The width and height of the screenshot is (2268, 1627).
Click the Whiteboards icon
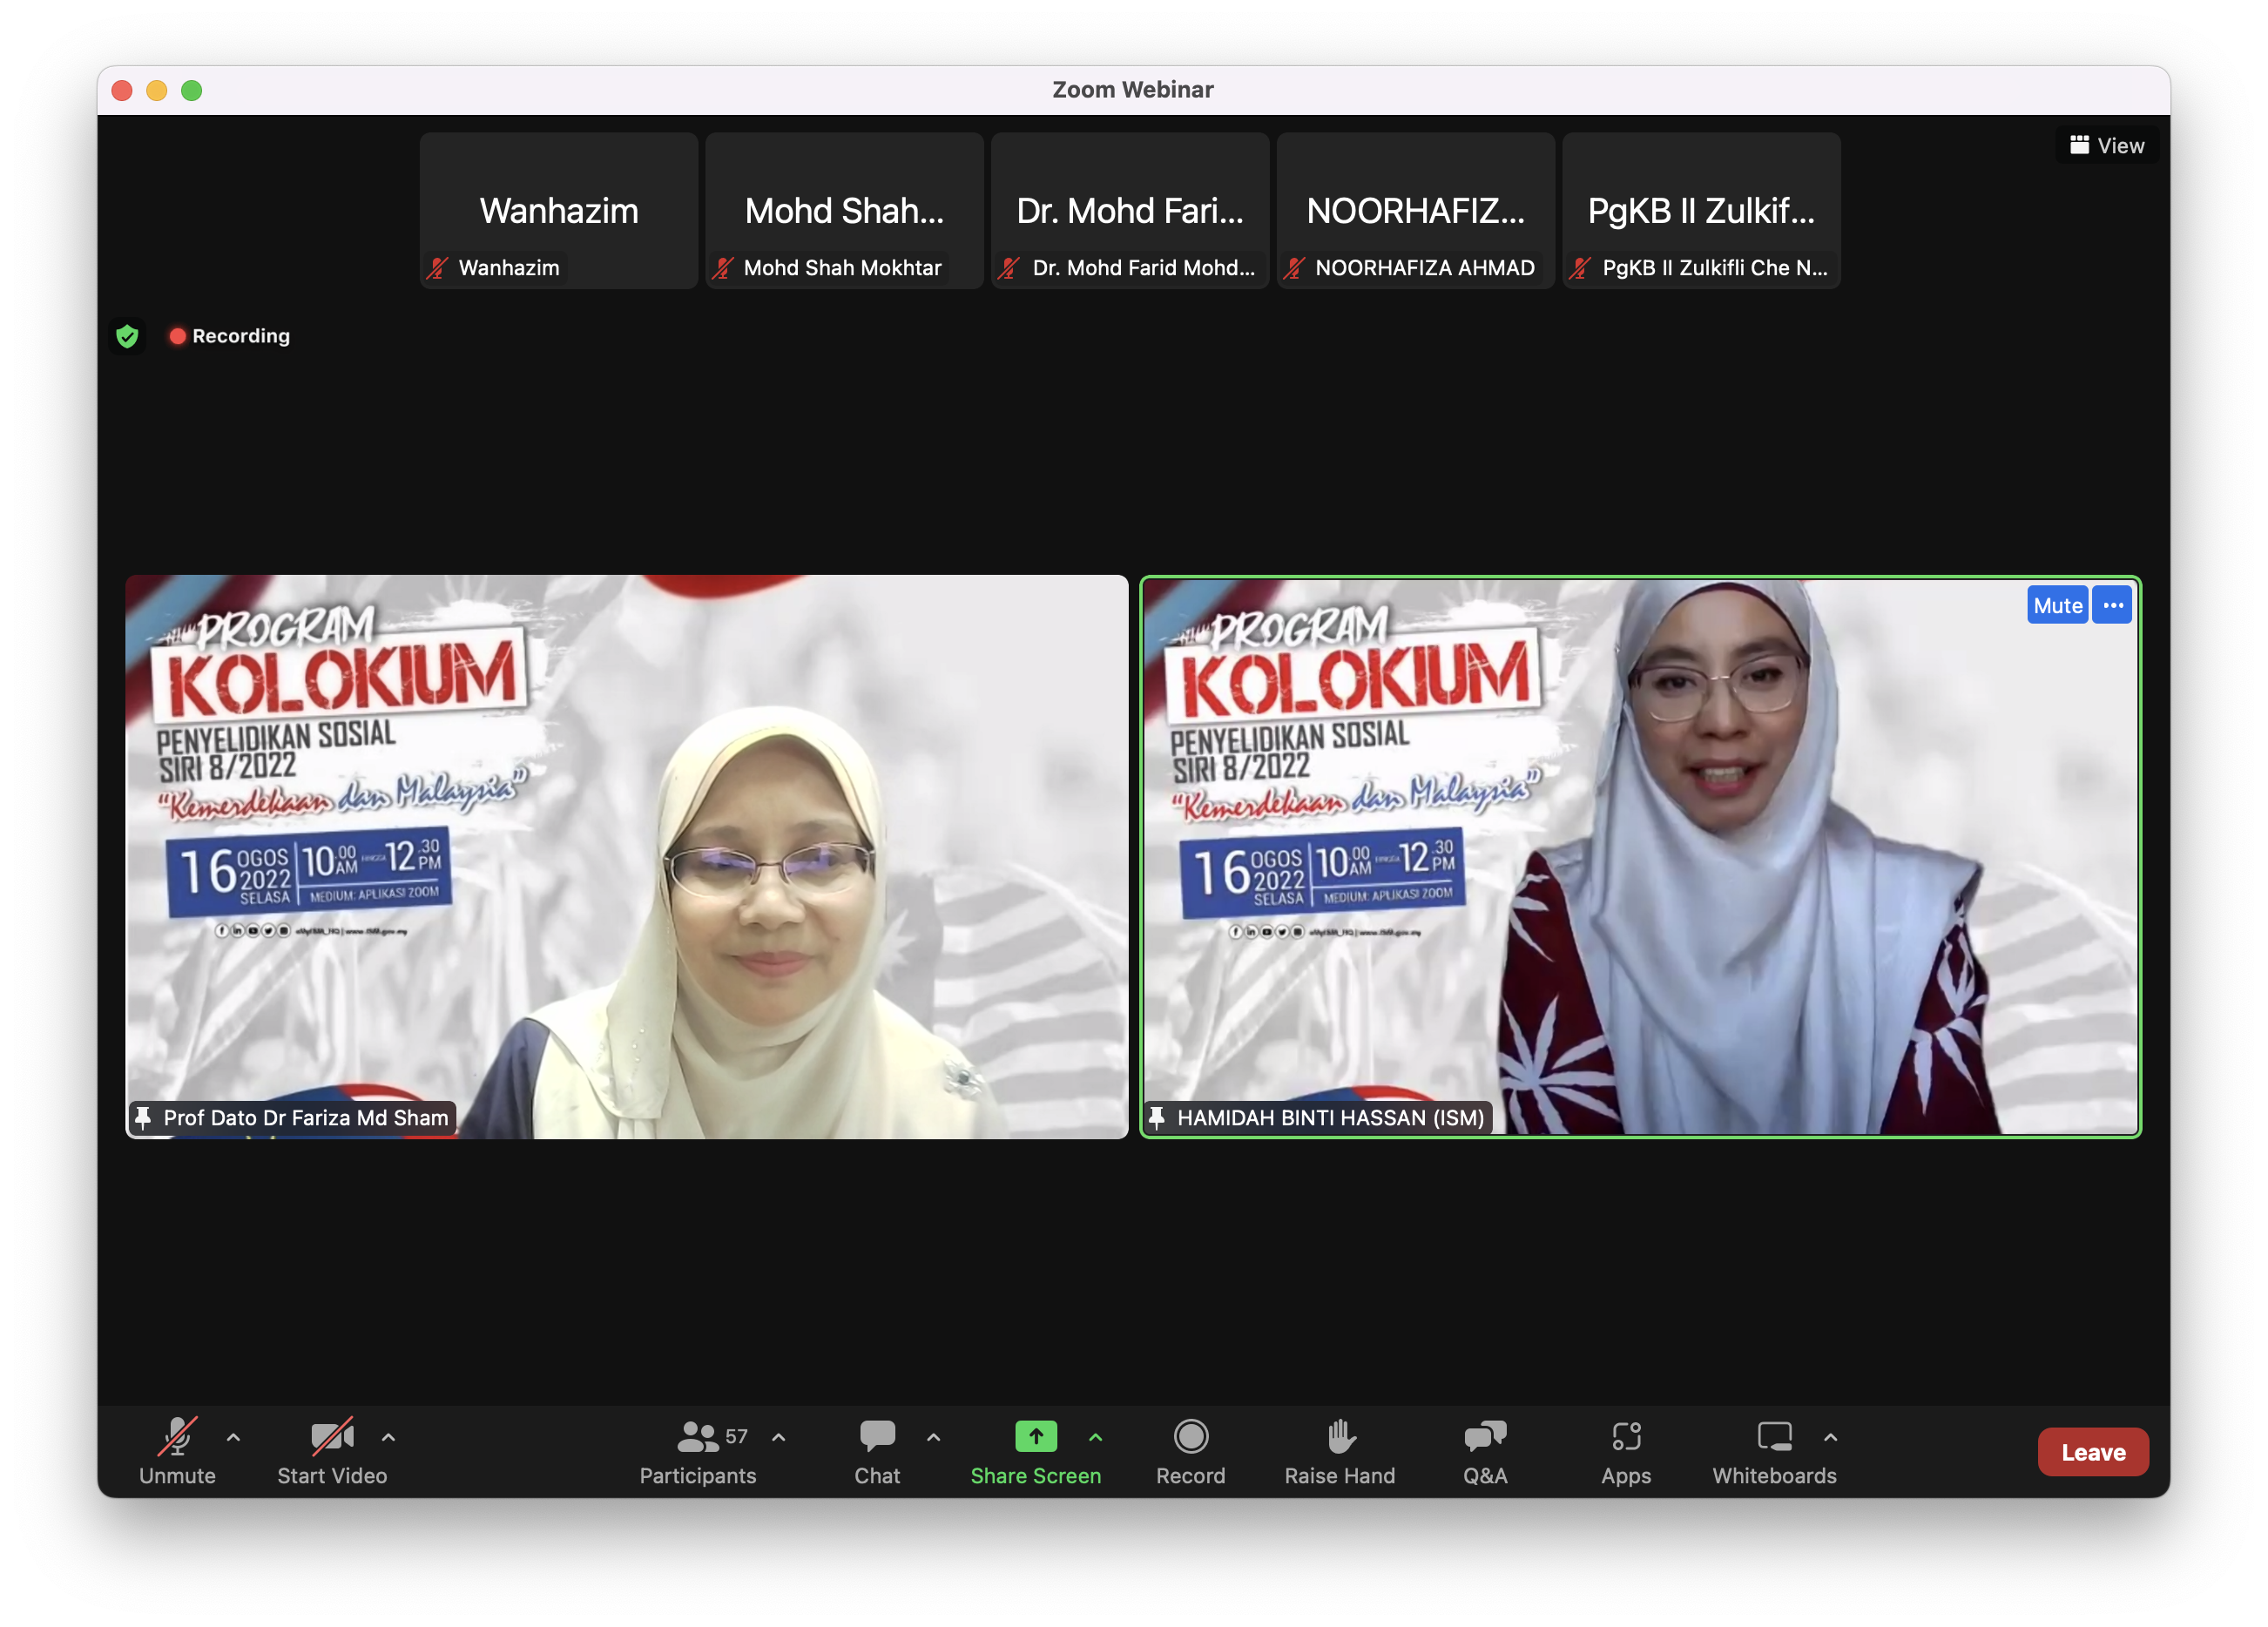click(x=1773, y=1437)
